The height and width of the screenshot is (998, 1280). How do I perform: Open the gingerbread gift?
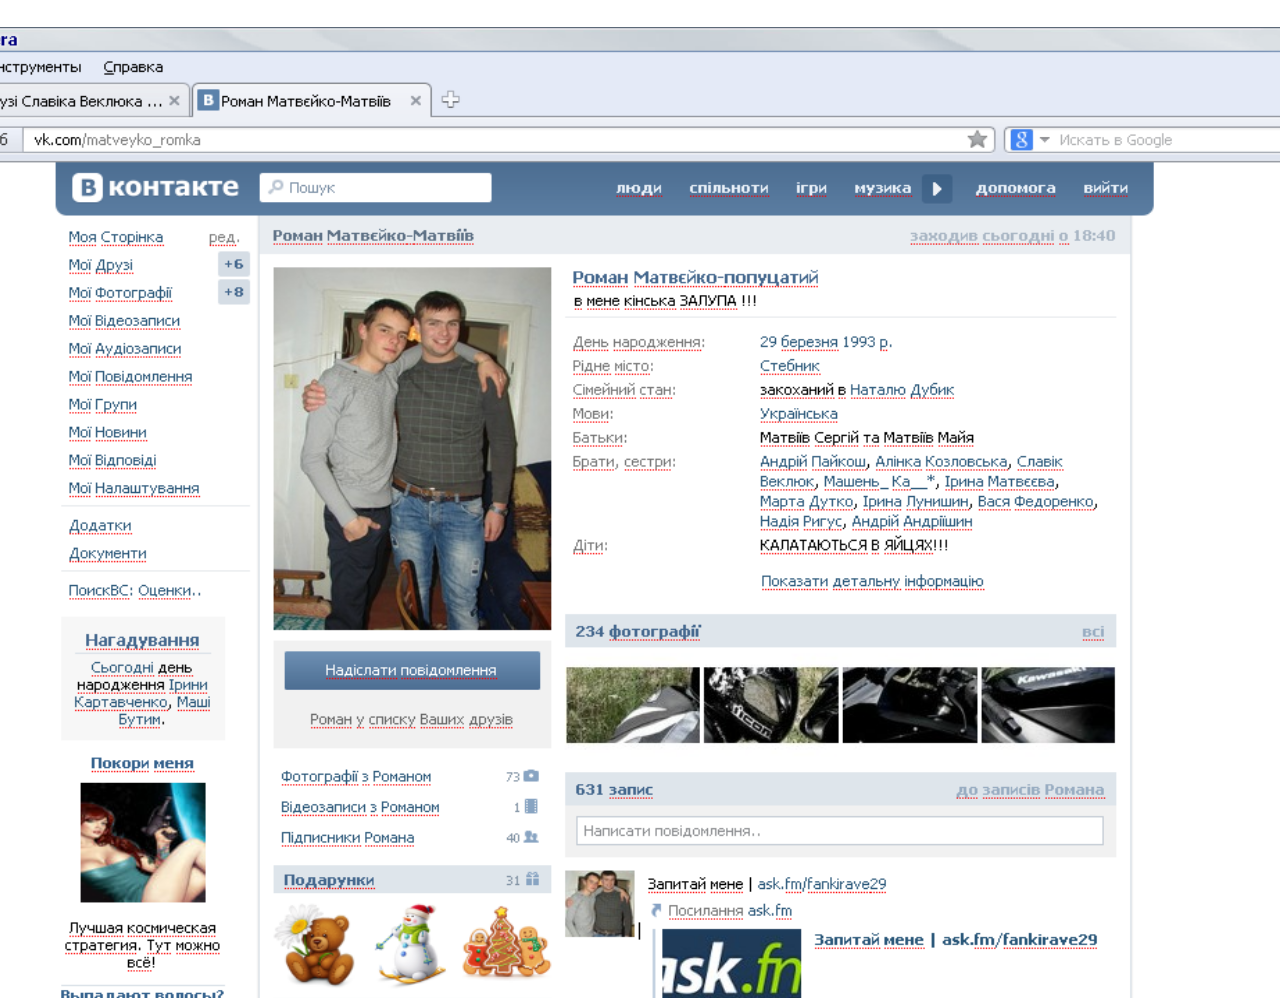click(507, 942)
